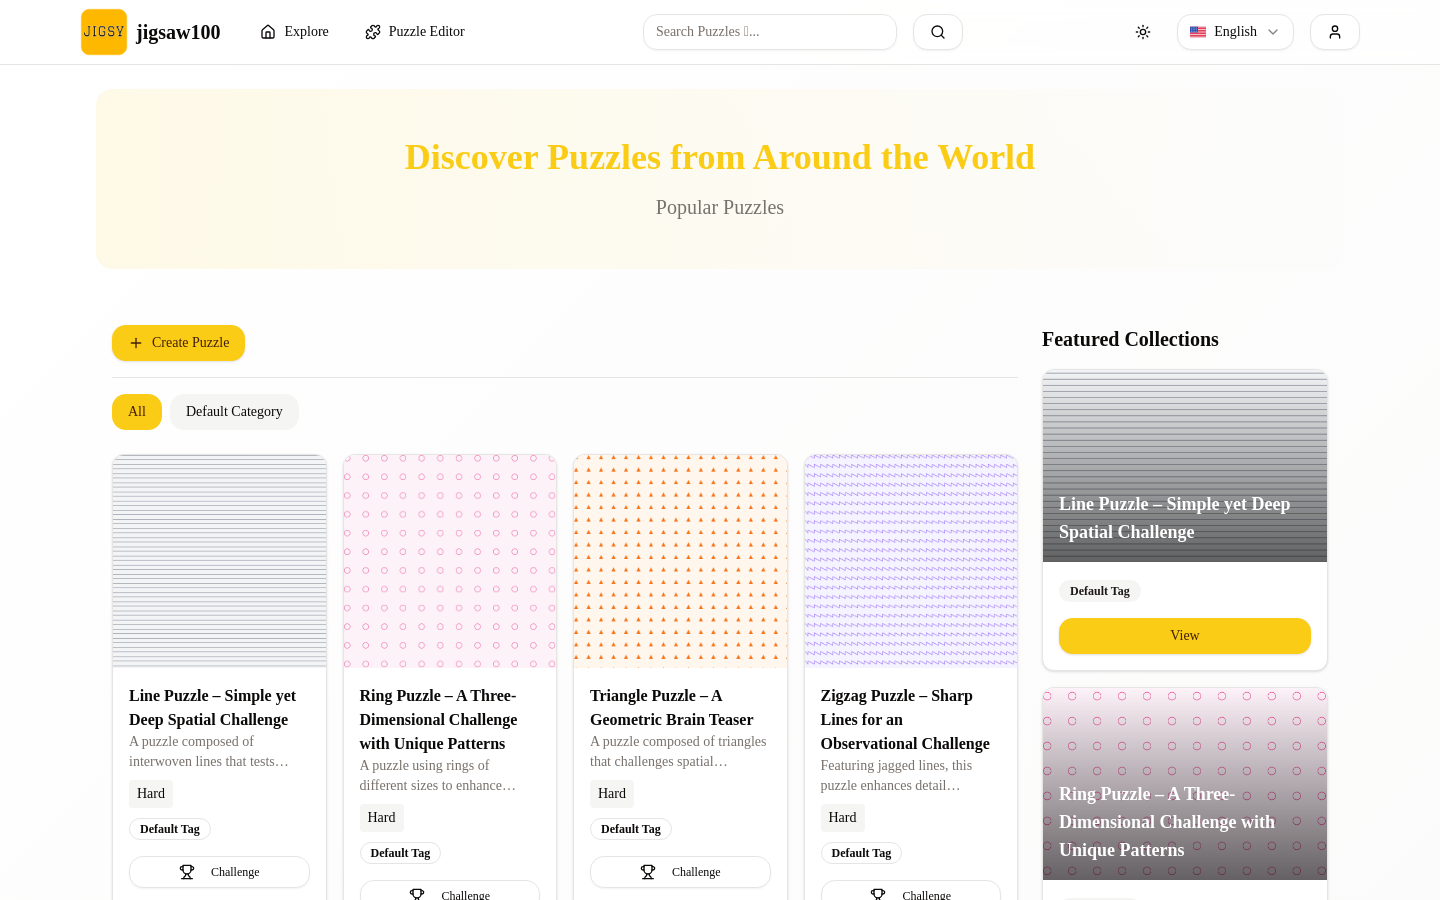1440x900 pixels.
Task: Click the Hard tag on Ring Puzzle card
Action: point(382,818)
